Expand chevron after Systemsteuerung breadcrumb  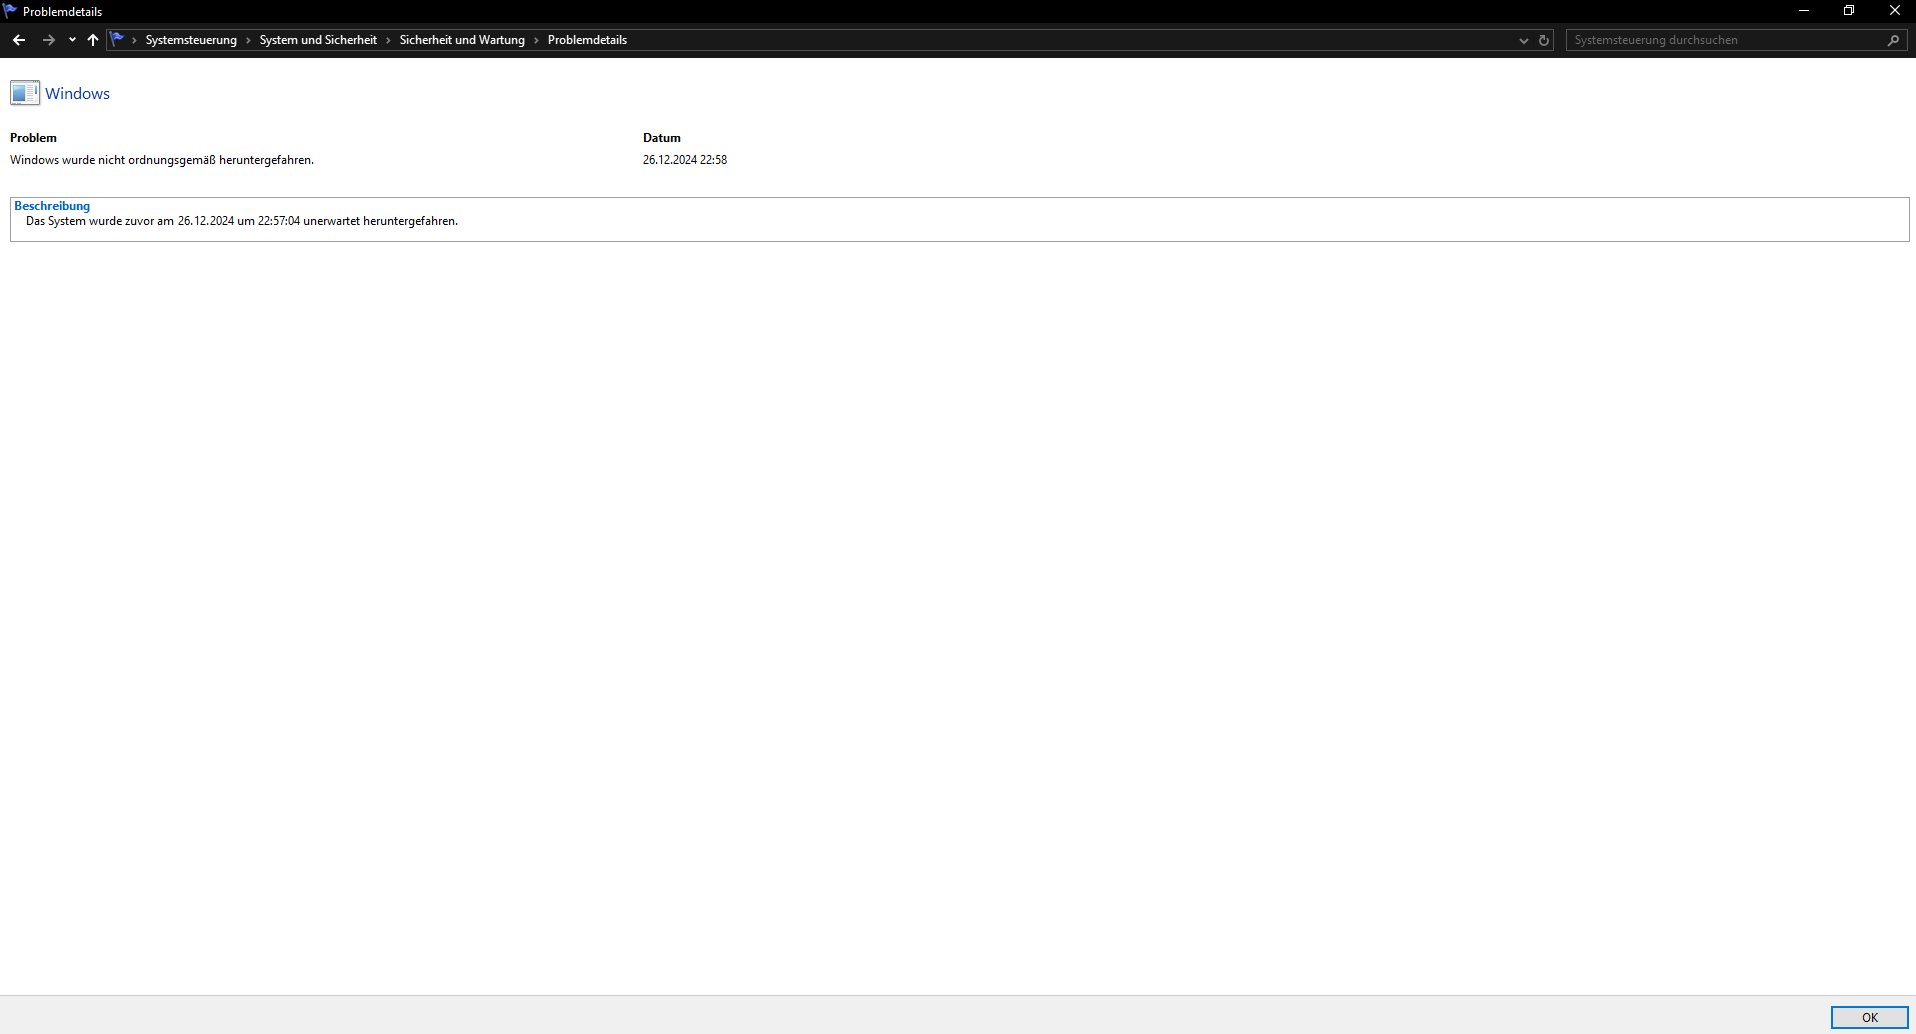point(248,40)
